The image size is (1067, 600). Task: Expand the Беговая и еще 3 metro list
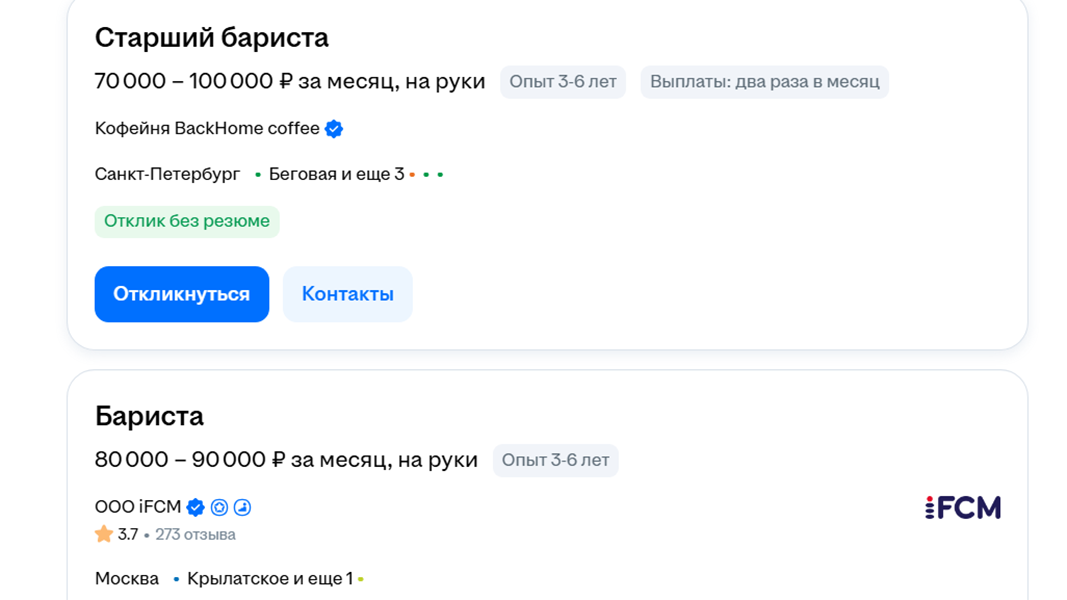(x=336, y=174)
